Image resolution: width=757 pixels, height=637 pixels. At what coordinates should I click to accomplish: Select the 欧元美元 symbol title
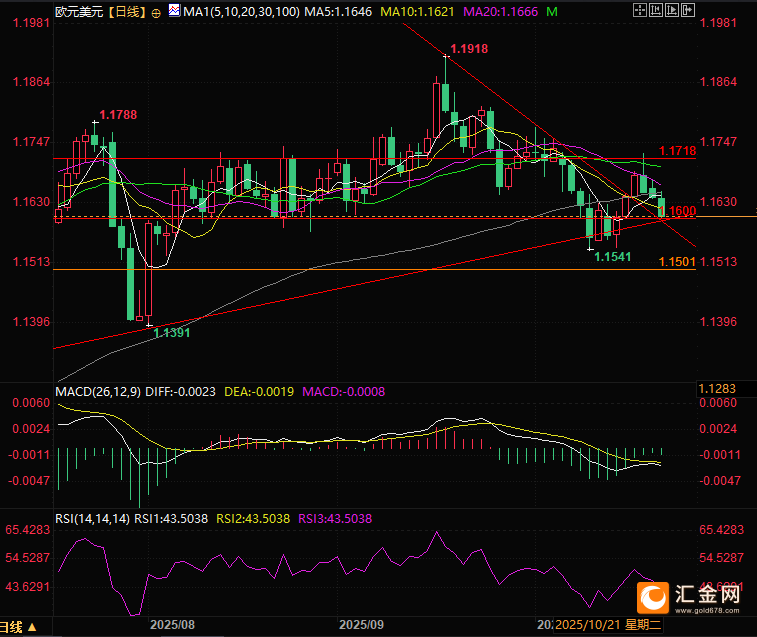click(x=79, y=12)
